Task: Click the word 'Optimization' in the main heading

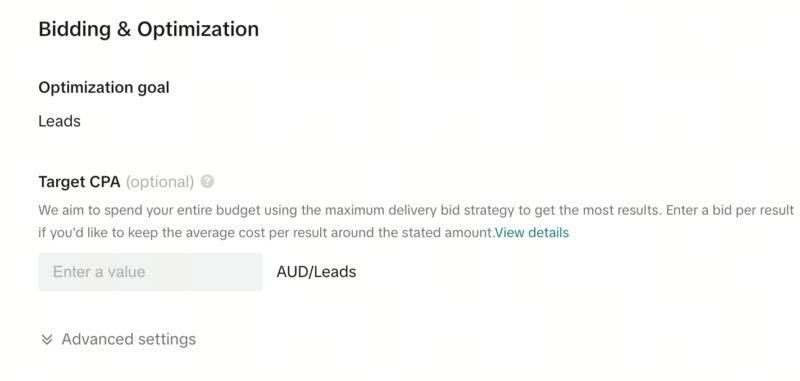Action: coord(198,29)
